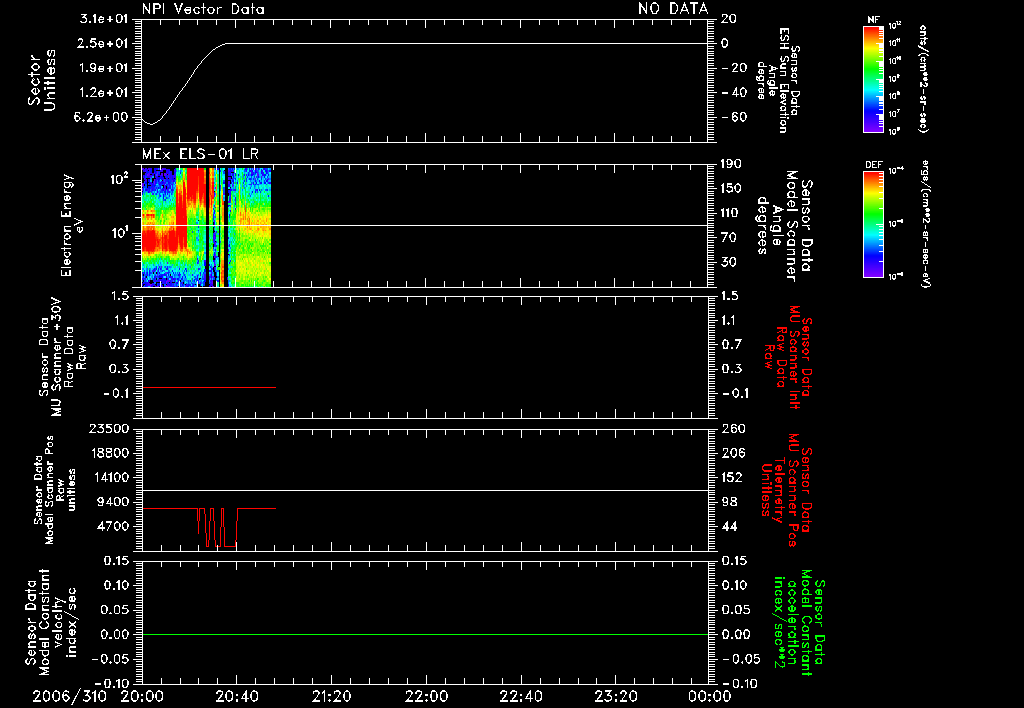This screenshot has width=1024, height=708.
Task: Click the "6.2e+00" sector axis value
Action: tap(103, 117)
